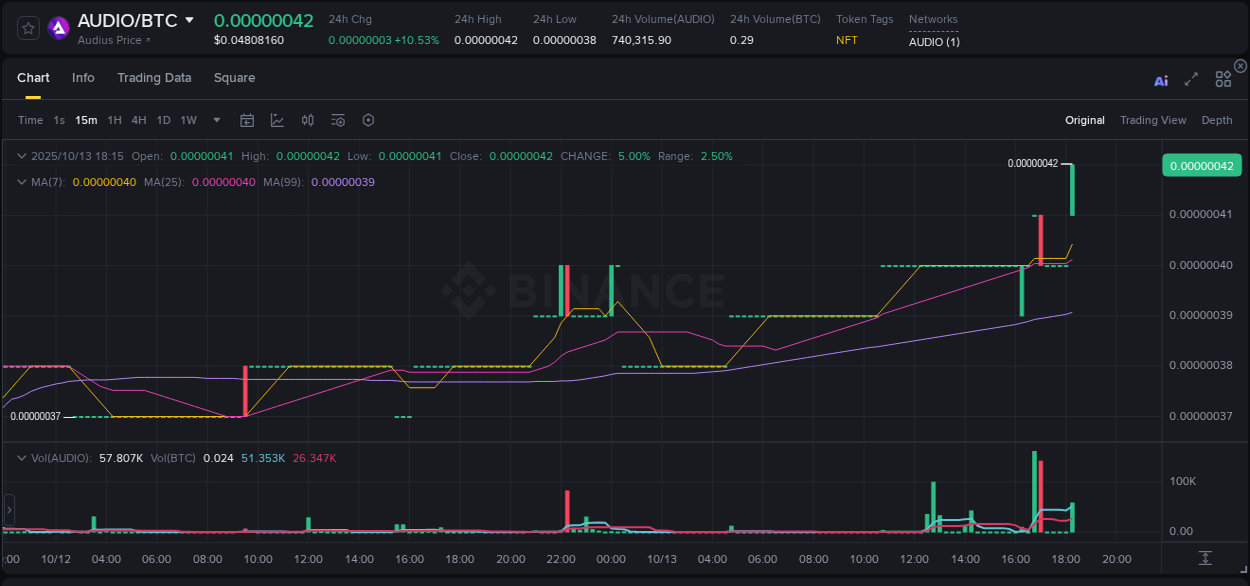Image resolution: width=1250 pixels, height=586 pixels.
Task: Open the Info tab
Action: pyautogui.click(x=83, y=77)
